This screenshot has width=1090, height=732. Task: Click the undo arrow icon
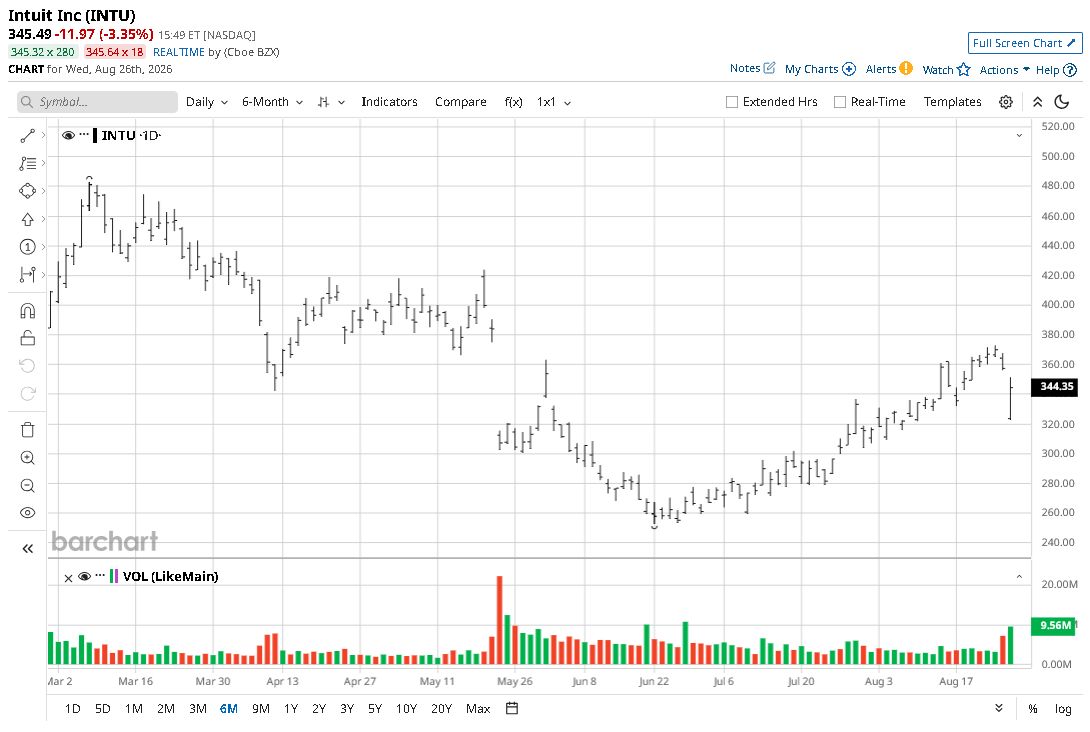[x=27, y=366]
